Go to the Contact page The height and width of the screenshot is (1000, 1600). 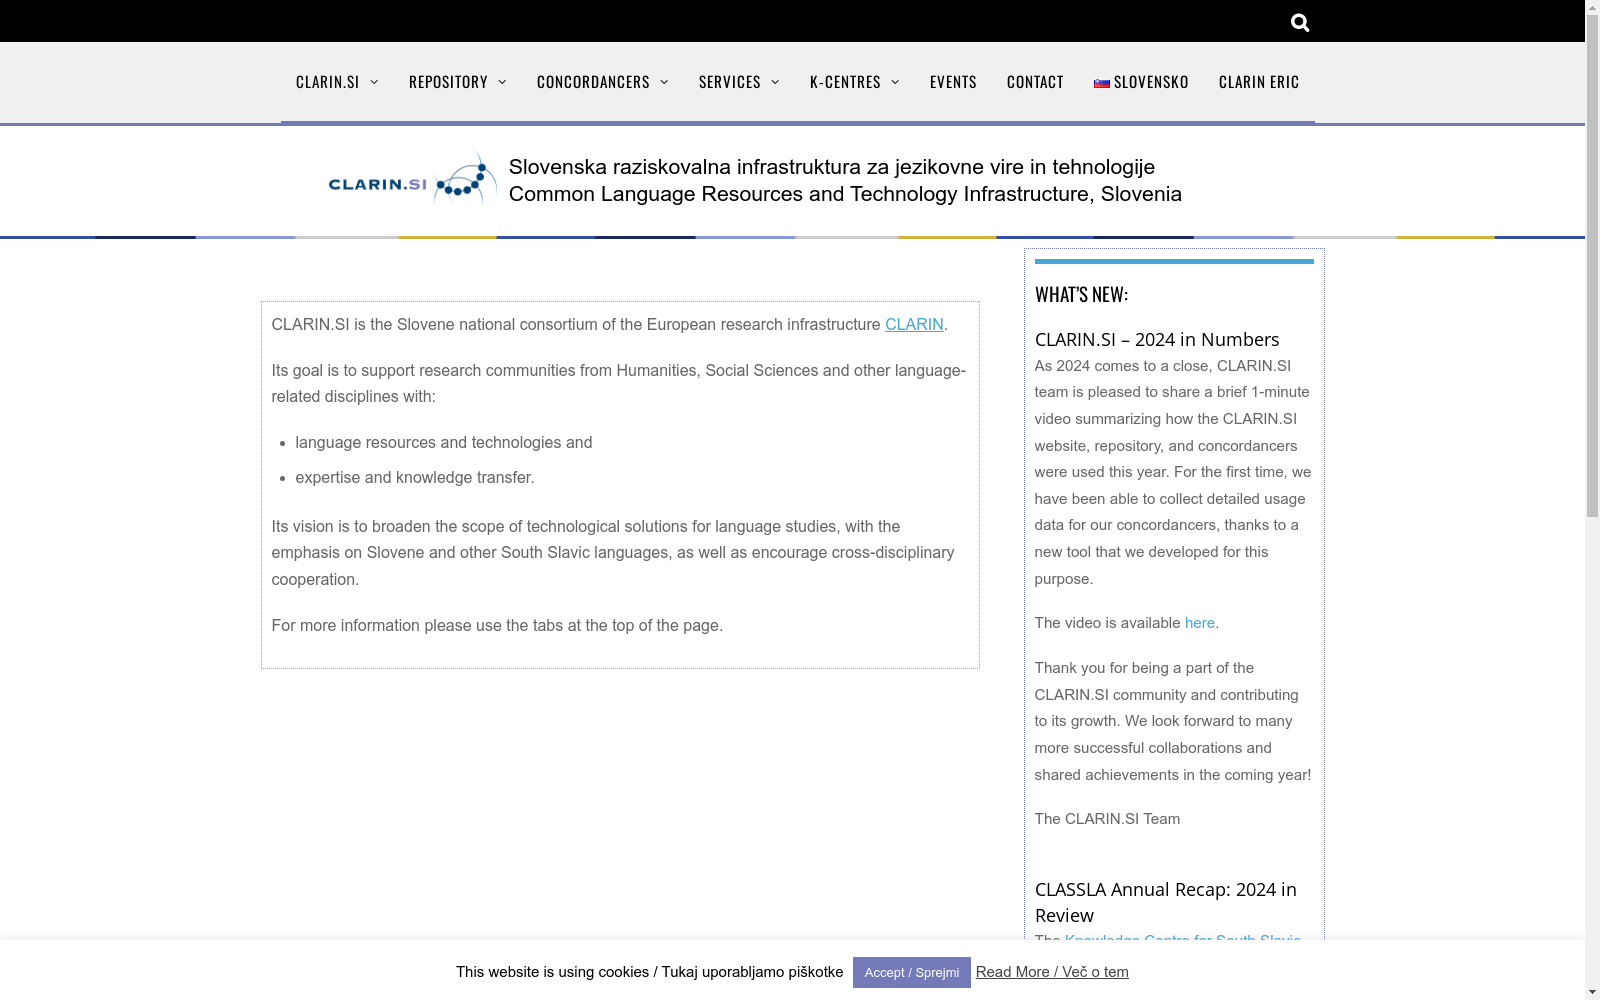click(x=1035, y=82)
